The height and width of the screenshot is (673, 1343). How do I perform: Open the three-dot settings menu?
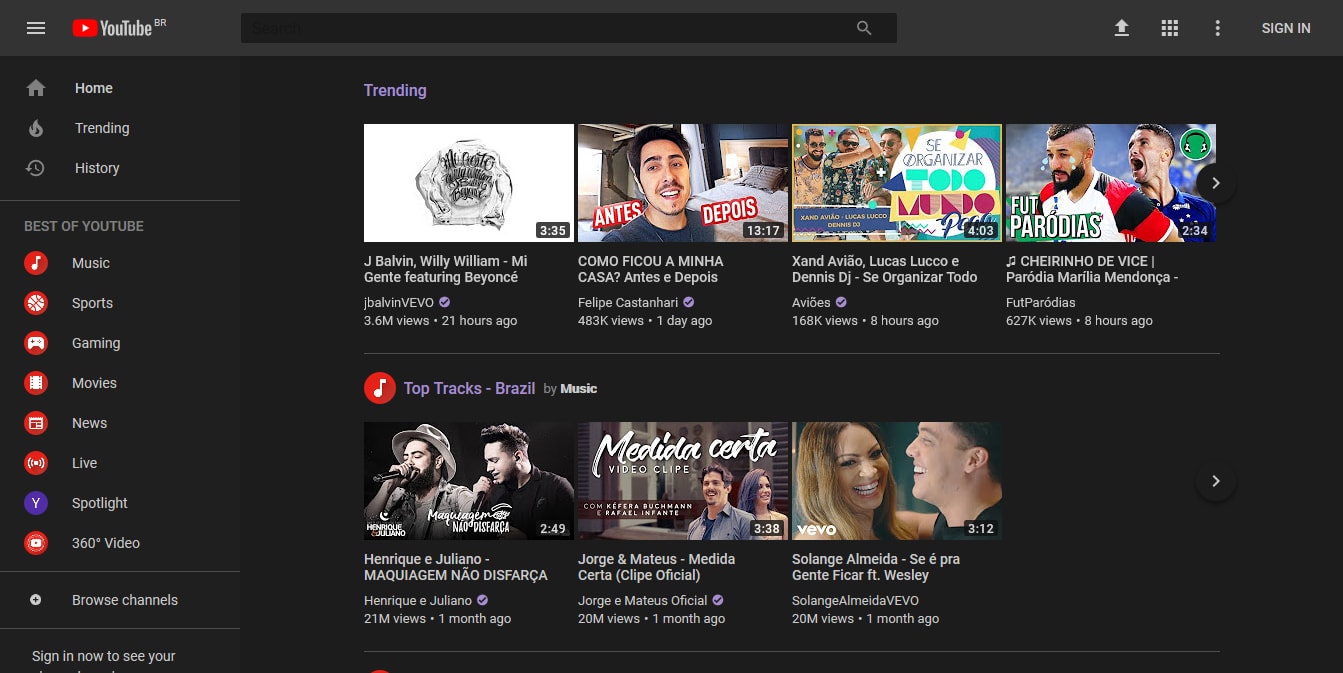tap(1217, 28)
